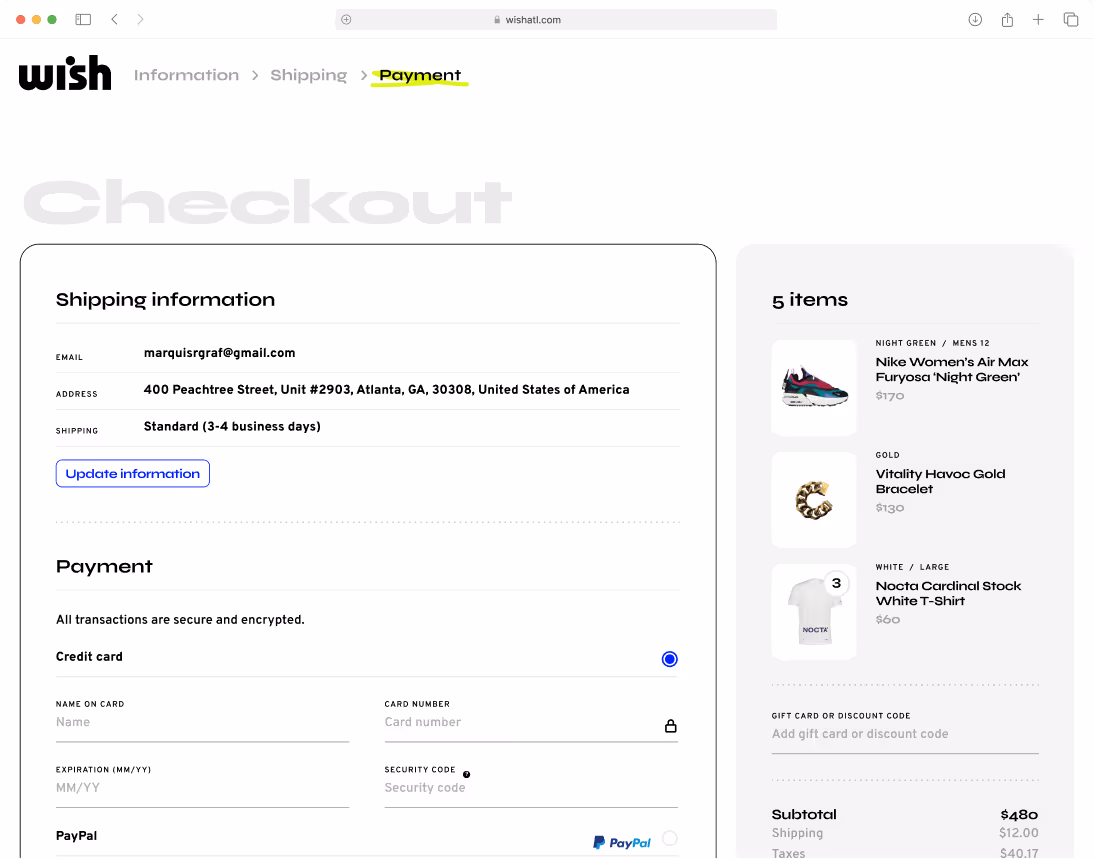Open the gold bracelet thumbnail
This screenshot has width=1094, height=859.
[814, 500]
